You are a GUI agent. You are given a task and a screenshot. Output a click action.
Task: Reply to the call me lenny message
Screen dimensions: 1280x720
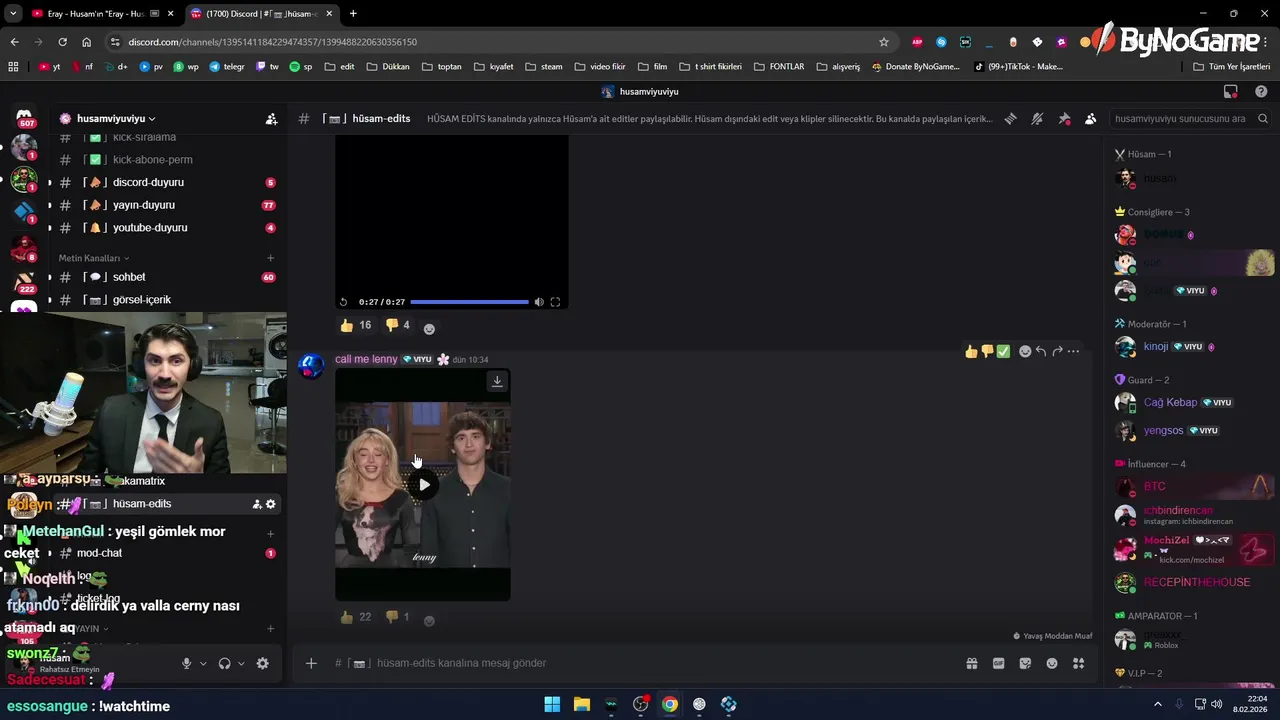pyautogui.click(x=1041, y=351)
